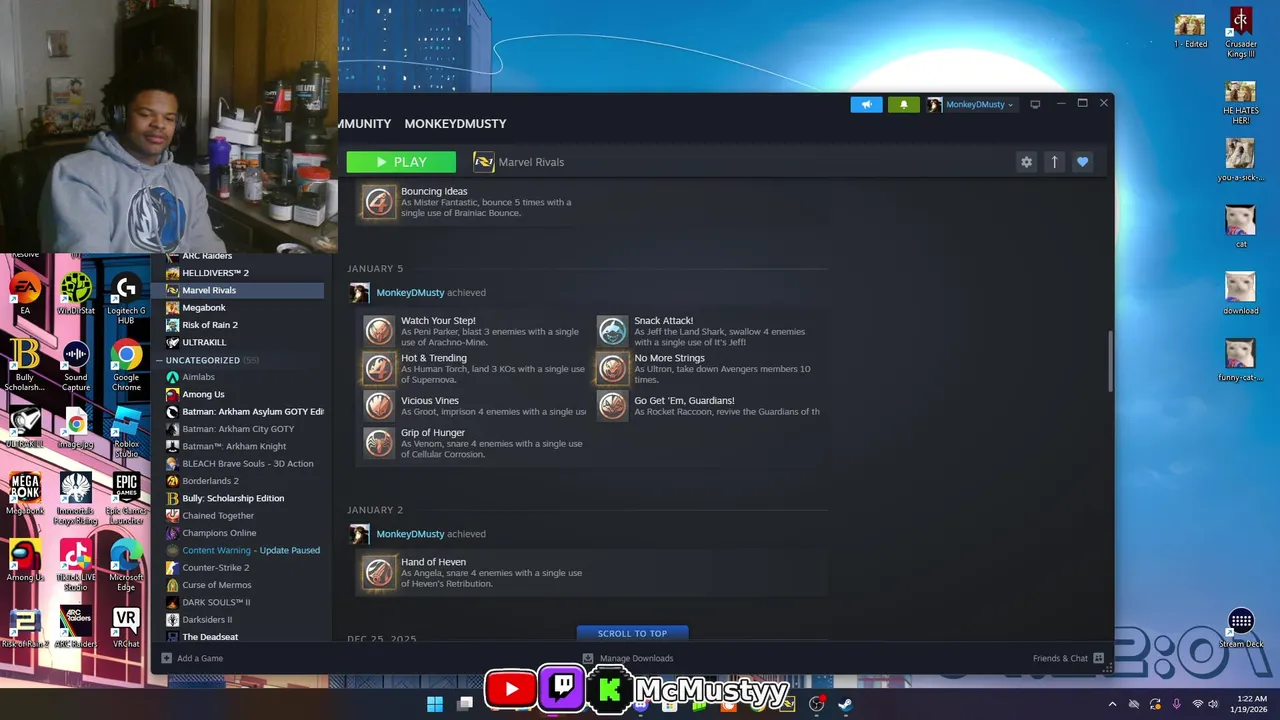The width and height of the screenshot is (1280, 720).
Task: Select the Roblox Studio desktop shortcut
Action: [126, 433]
